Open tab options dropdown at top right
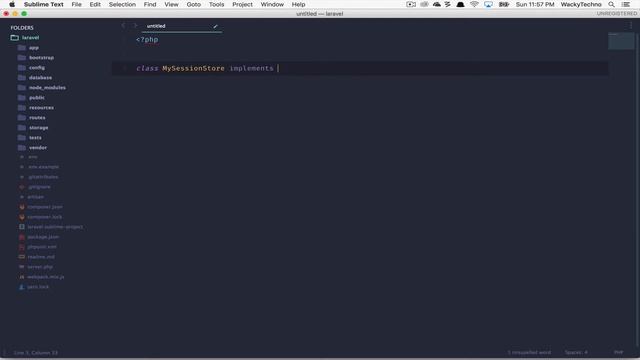The width and height of the screenshot is (640, 360). (x=631, y=26)
